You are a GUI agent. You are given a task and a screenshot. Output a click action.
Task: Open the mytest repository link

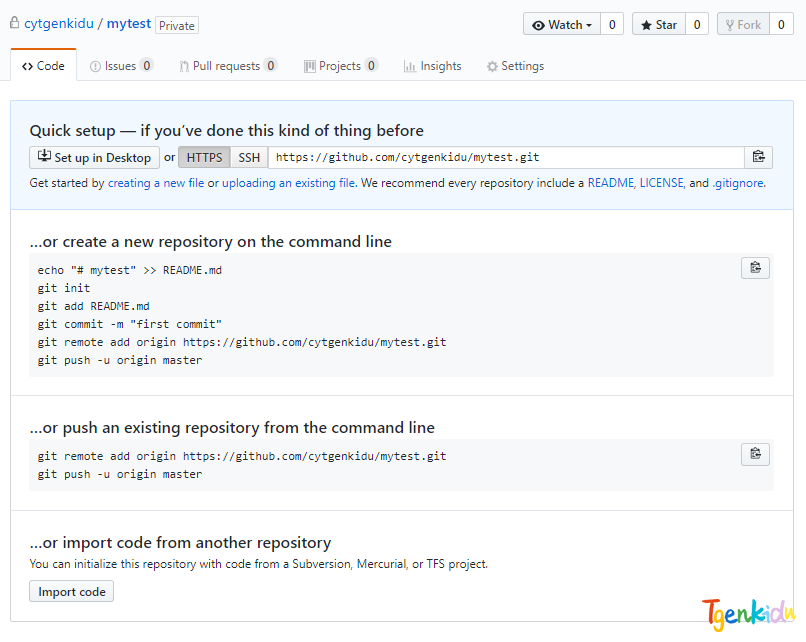[129, 24]
